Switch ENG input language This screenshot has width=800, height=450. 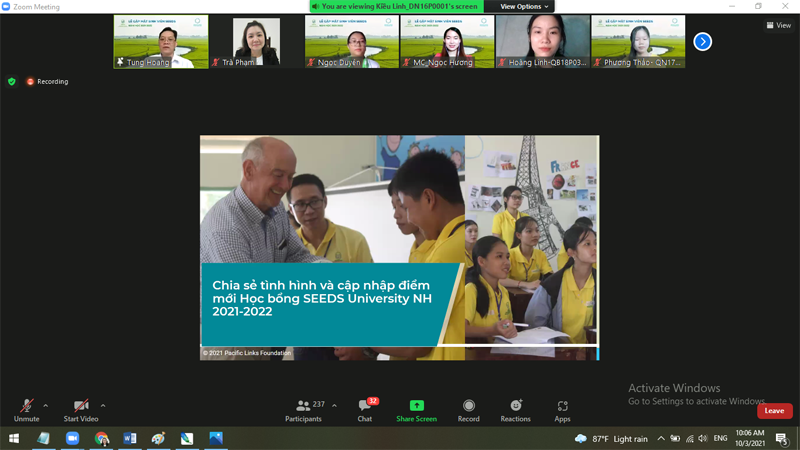coord(720,438)
